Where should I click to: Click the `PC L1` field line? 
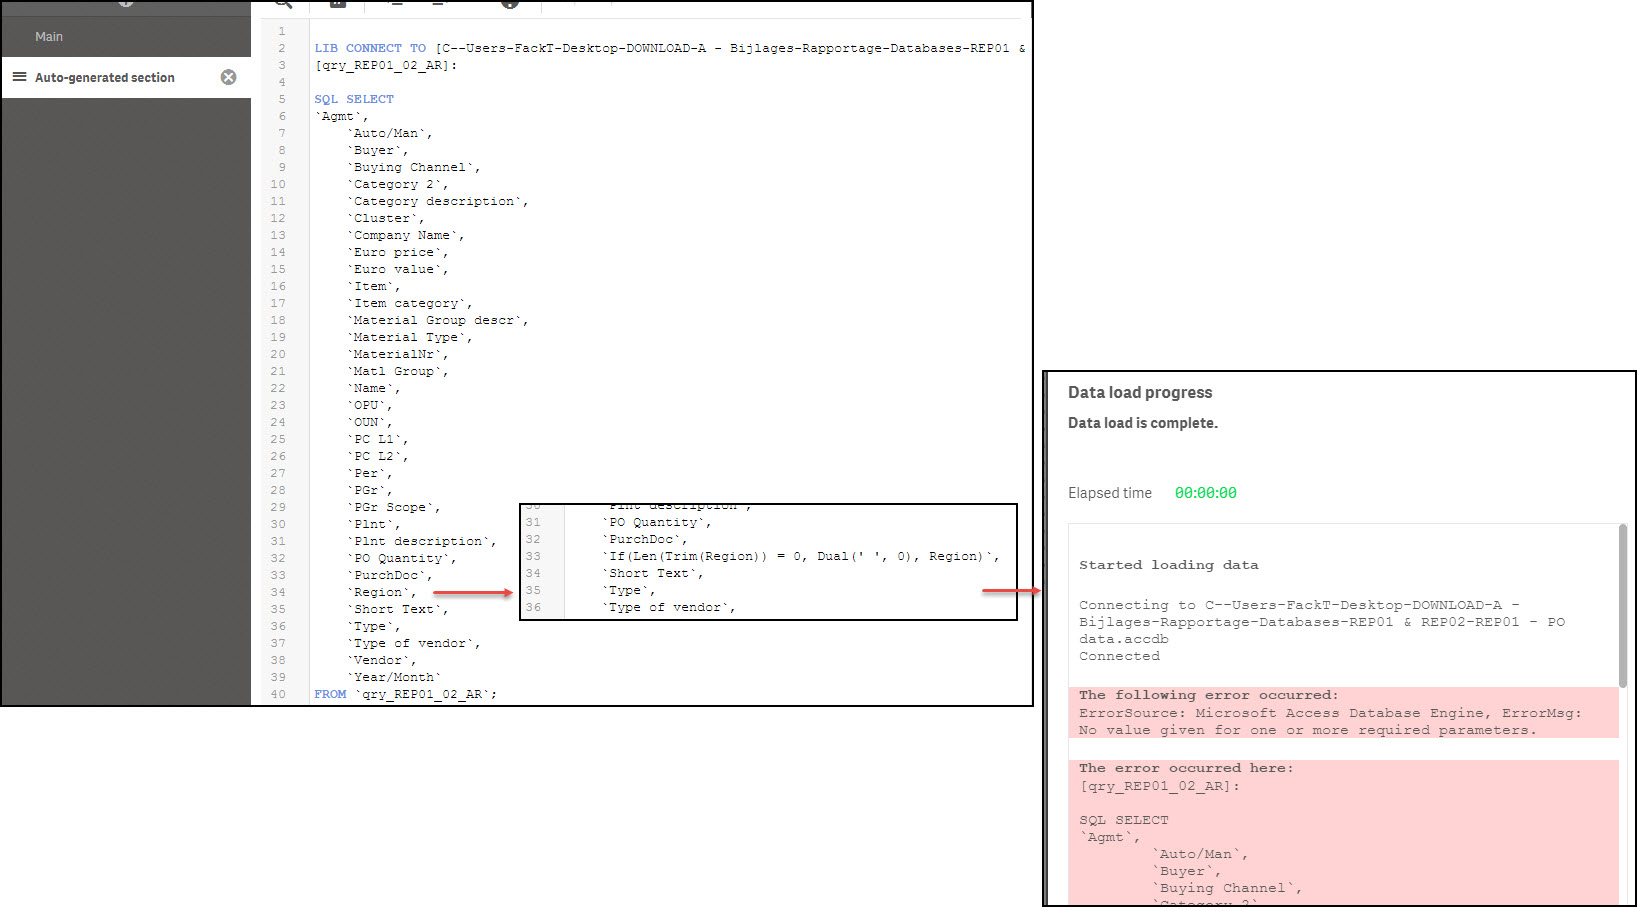pyautogui.click(x=378, y=439)
